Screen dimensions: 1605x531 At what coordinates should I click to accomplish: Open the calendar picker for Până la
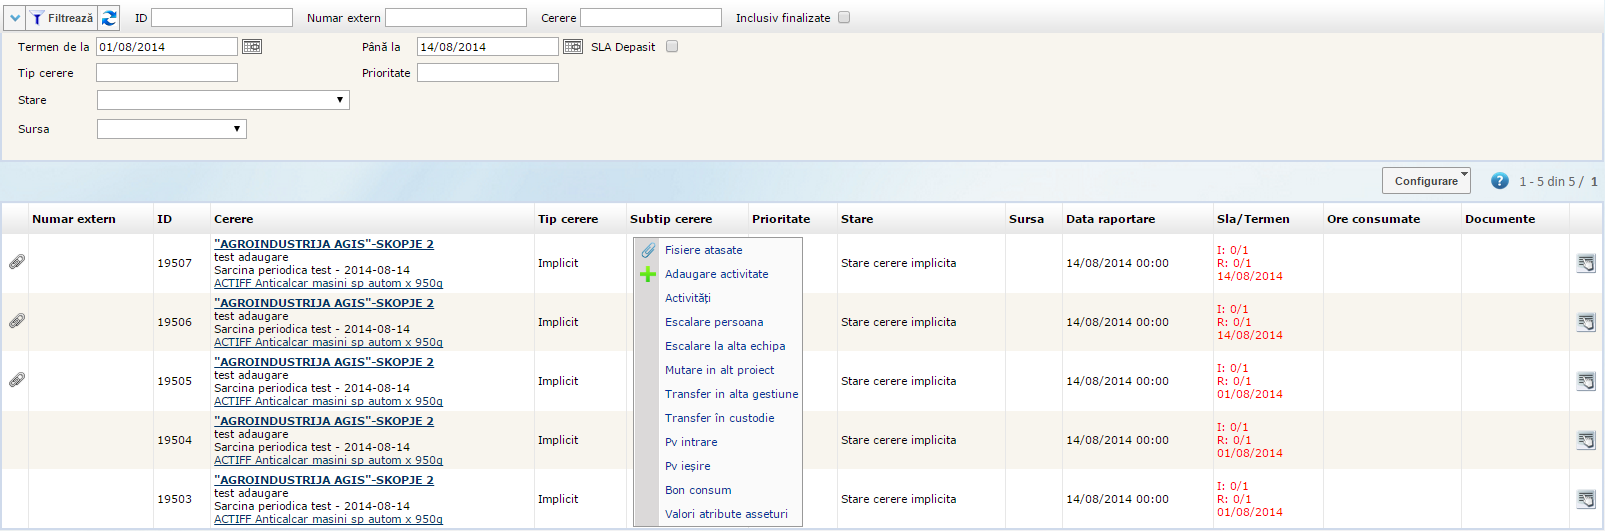point(573,47)
